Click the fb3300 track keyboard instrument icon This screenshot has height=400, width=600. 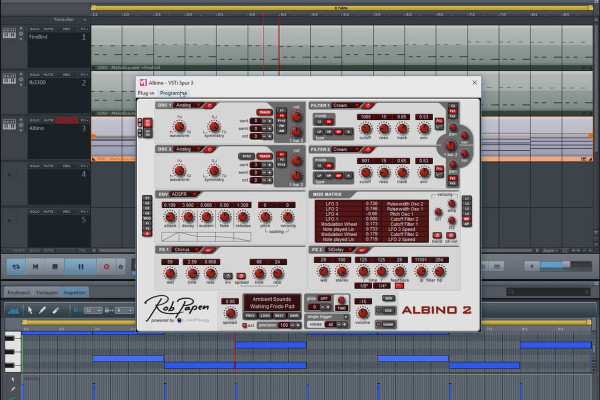coord(10,79)
